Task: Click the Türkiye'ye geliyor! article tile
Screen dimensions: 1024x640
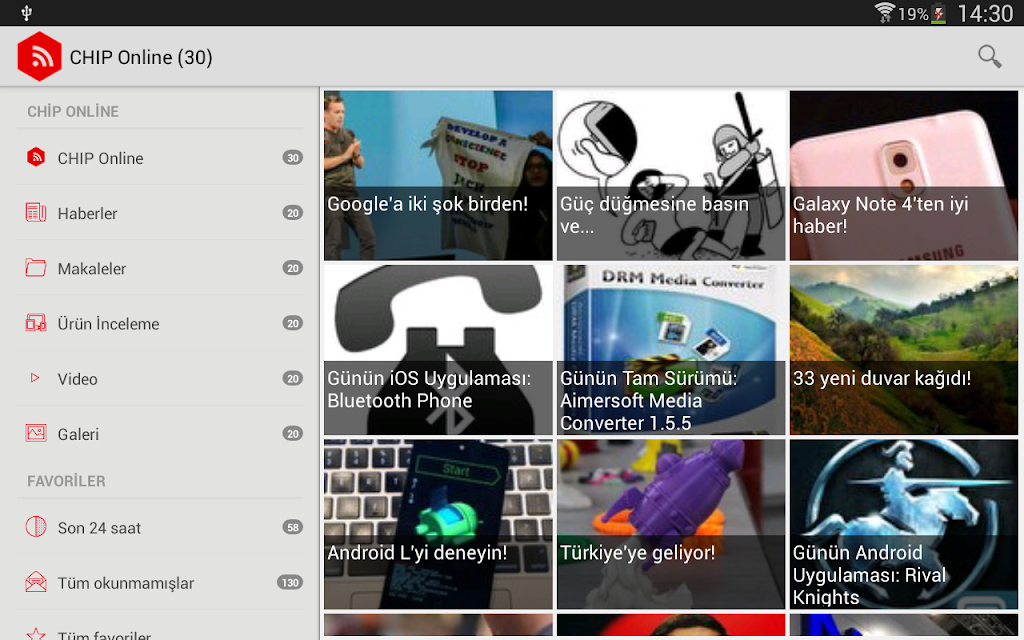Action: pyautogui.click(x=671, y=524)
